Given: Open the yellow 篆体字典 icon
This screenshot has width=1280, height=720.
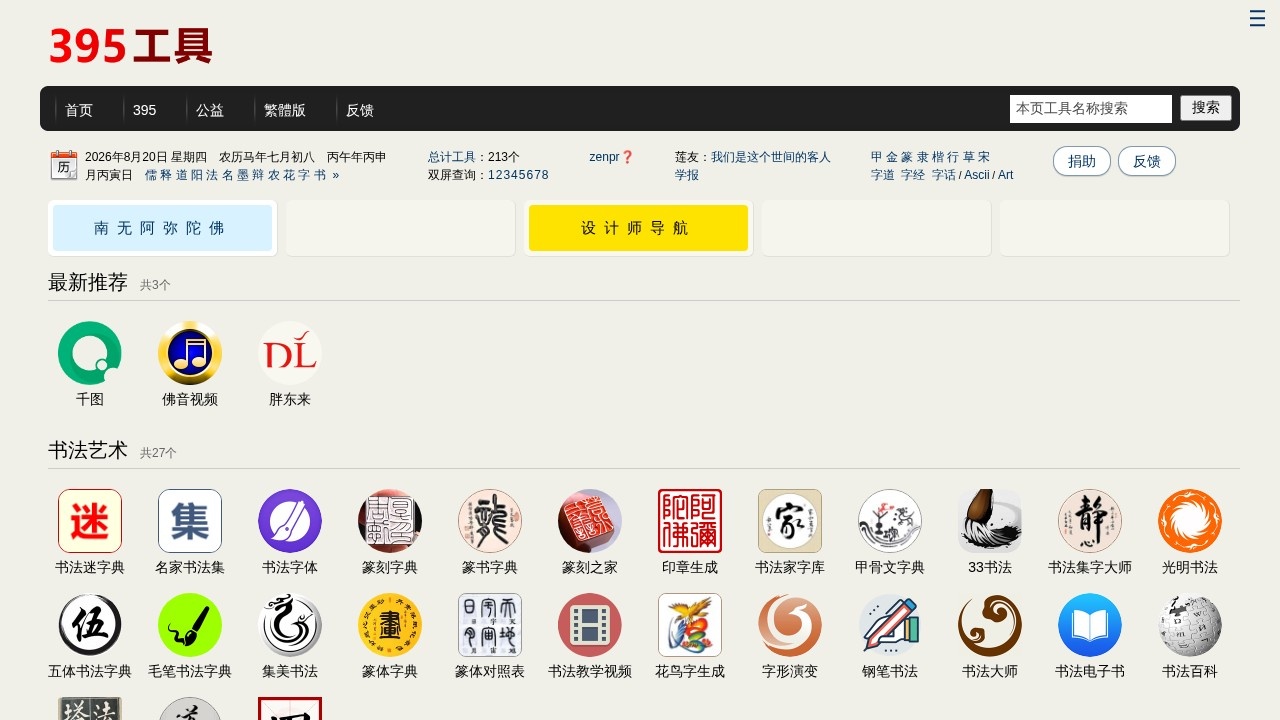Looking at the screenshot, I should coord(390,625).
